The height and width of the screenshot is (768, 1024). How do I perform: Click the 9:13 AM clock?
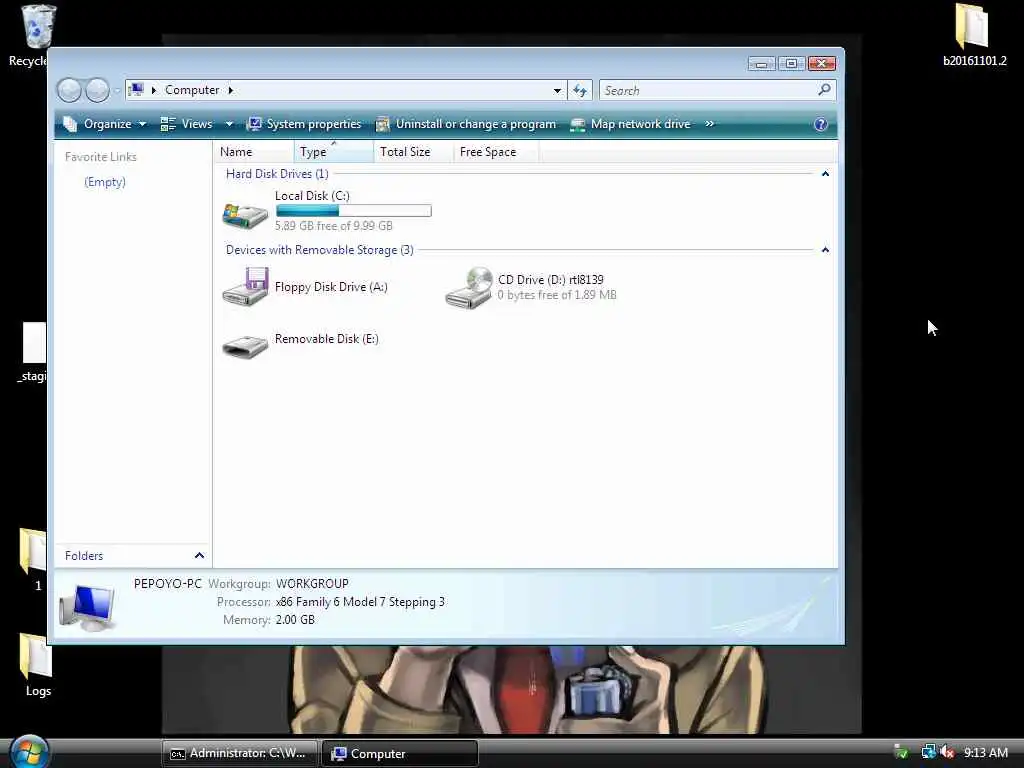[985, 752]
